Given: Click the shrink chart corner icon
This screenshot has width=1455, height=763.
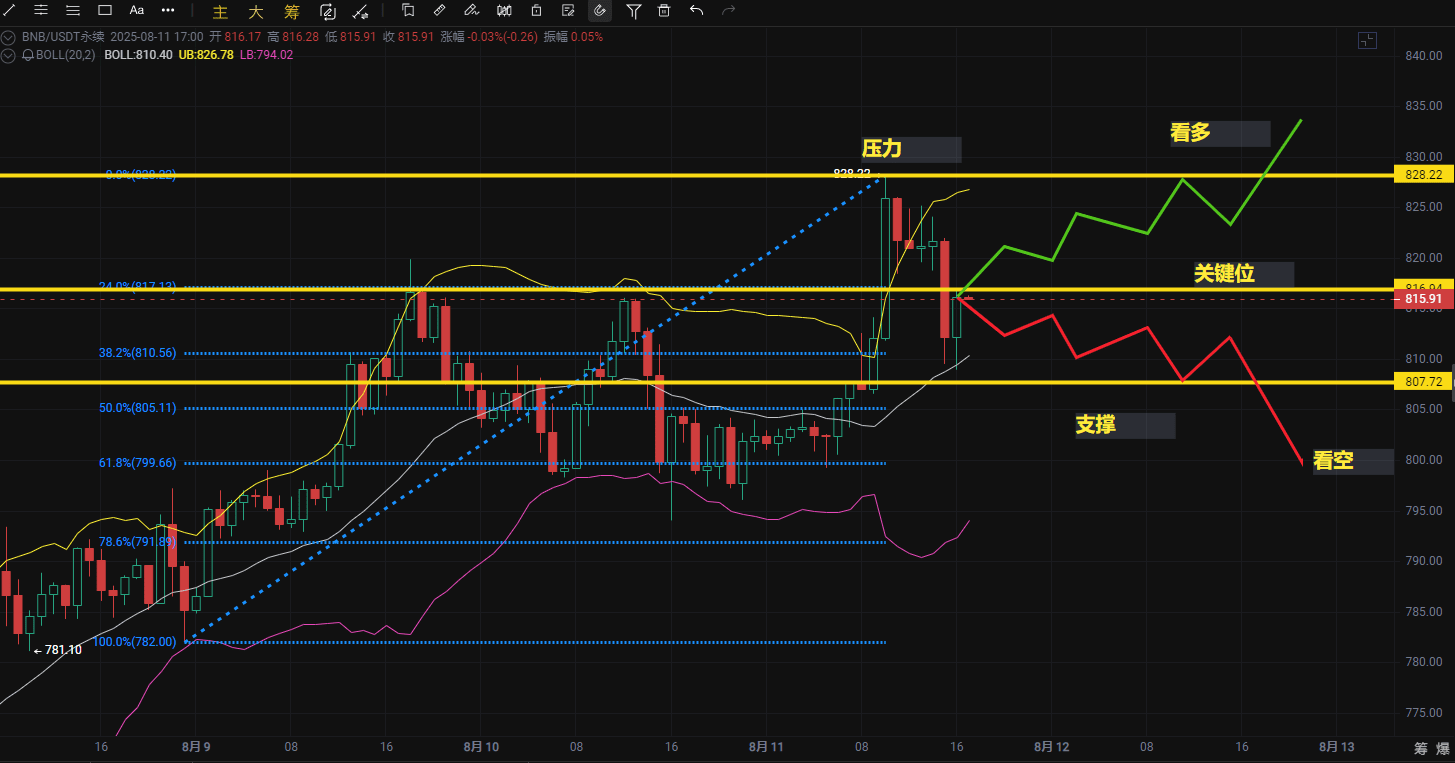Looking at the screenshot, I should [x=1367, y=40].
